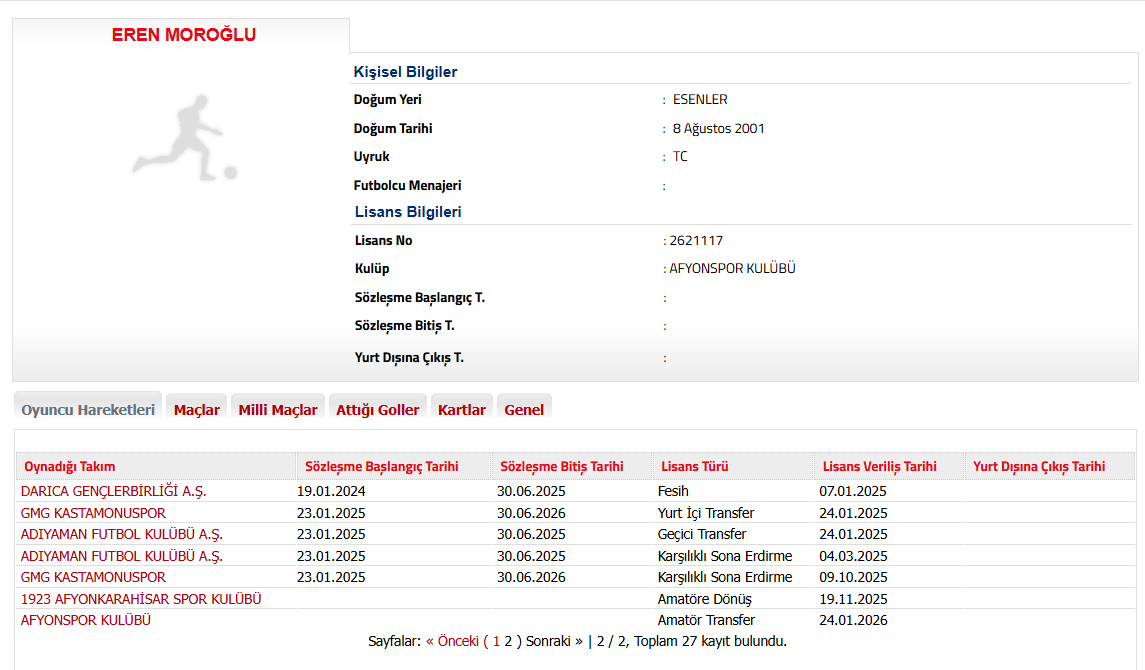Viewport: 1145px width, 670px height.
Task: Click the Sonraki » next page link
Action: [x=554, y=642]
